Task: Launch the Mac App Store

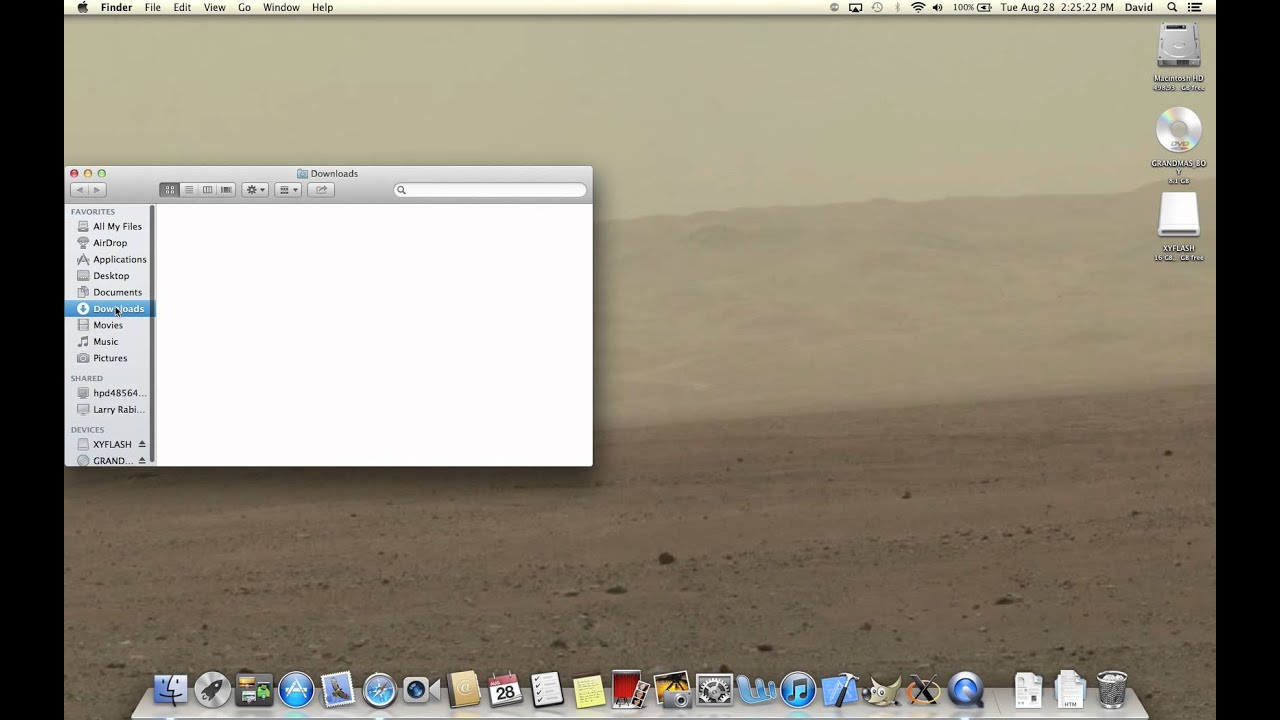Action: coord(296,689)
